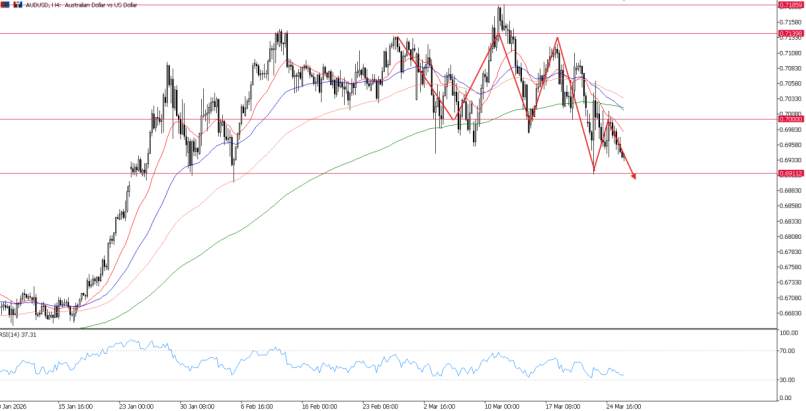The width and height of the screenshot is (806, 411).
Task: Click the 0.68830 price axis value
Action: click(792, 191)
